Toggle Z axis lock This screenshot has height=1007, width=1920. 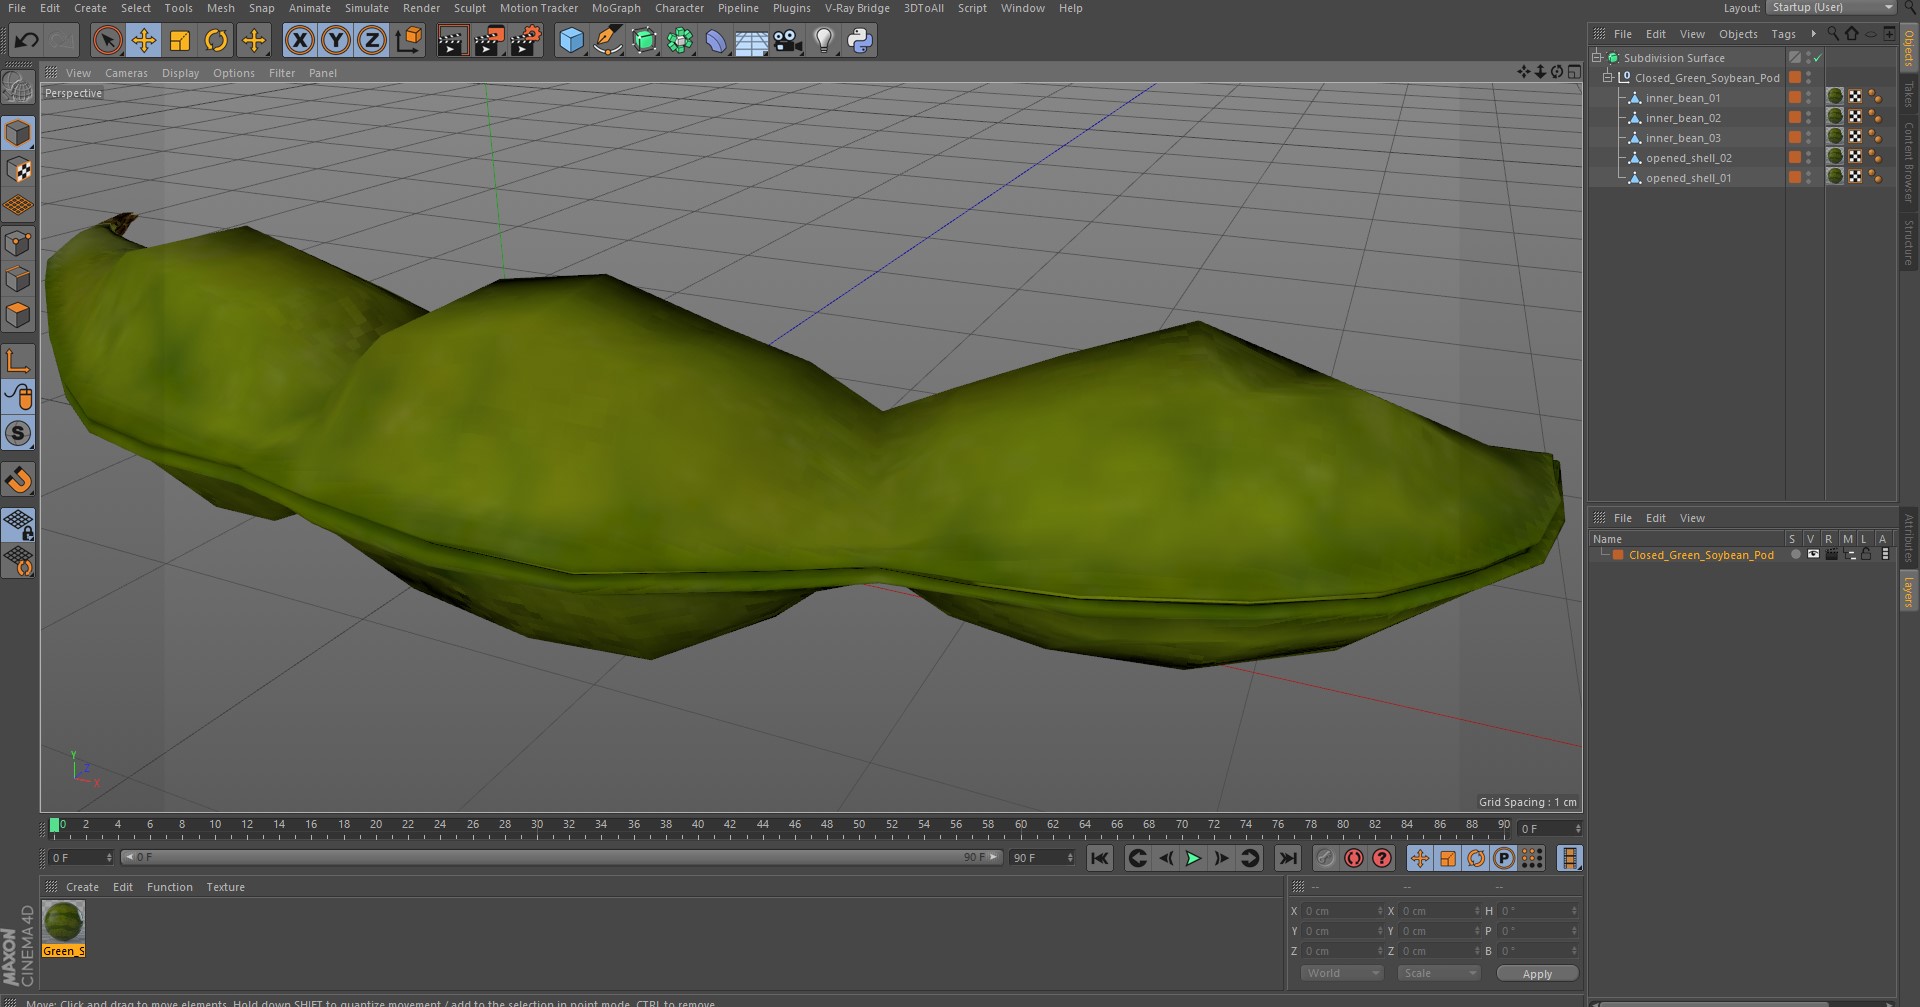(372, 41)
